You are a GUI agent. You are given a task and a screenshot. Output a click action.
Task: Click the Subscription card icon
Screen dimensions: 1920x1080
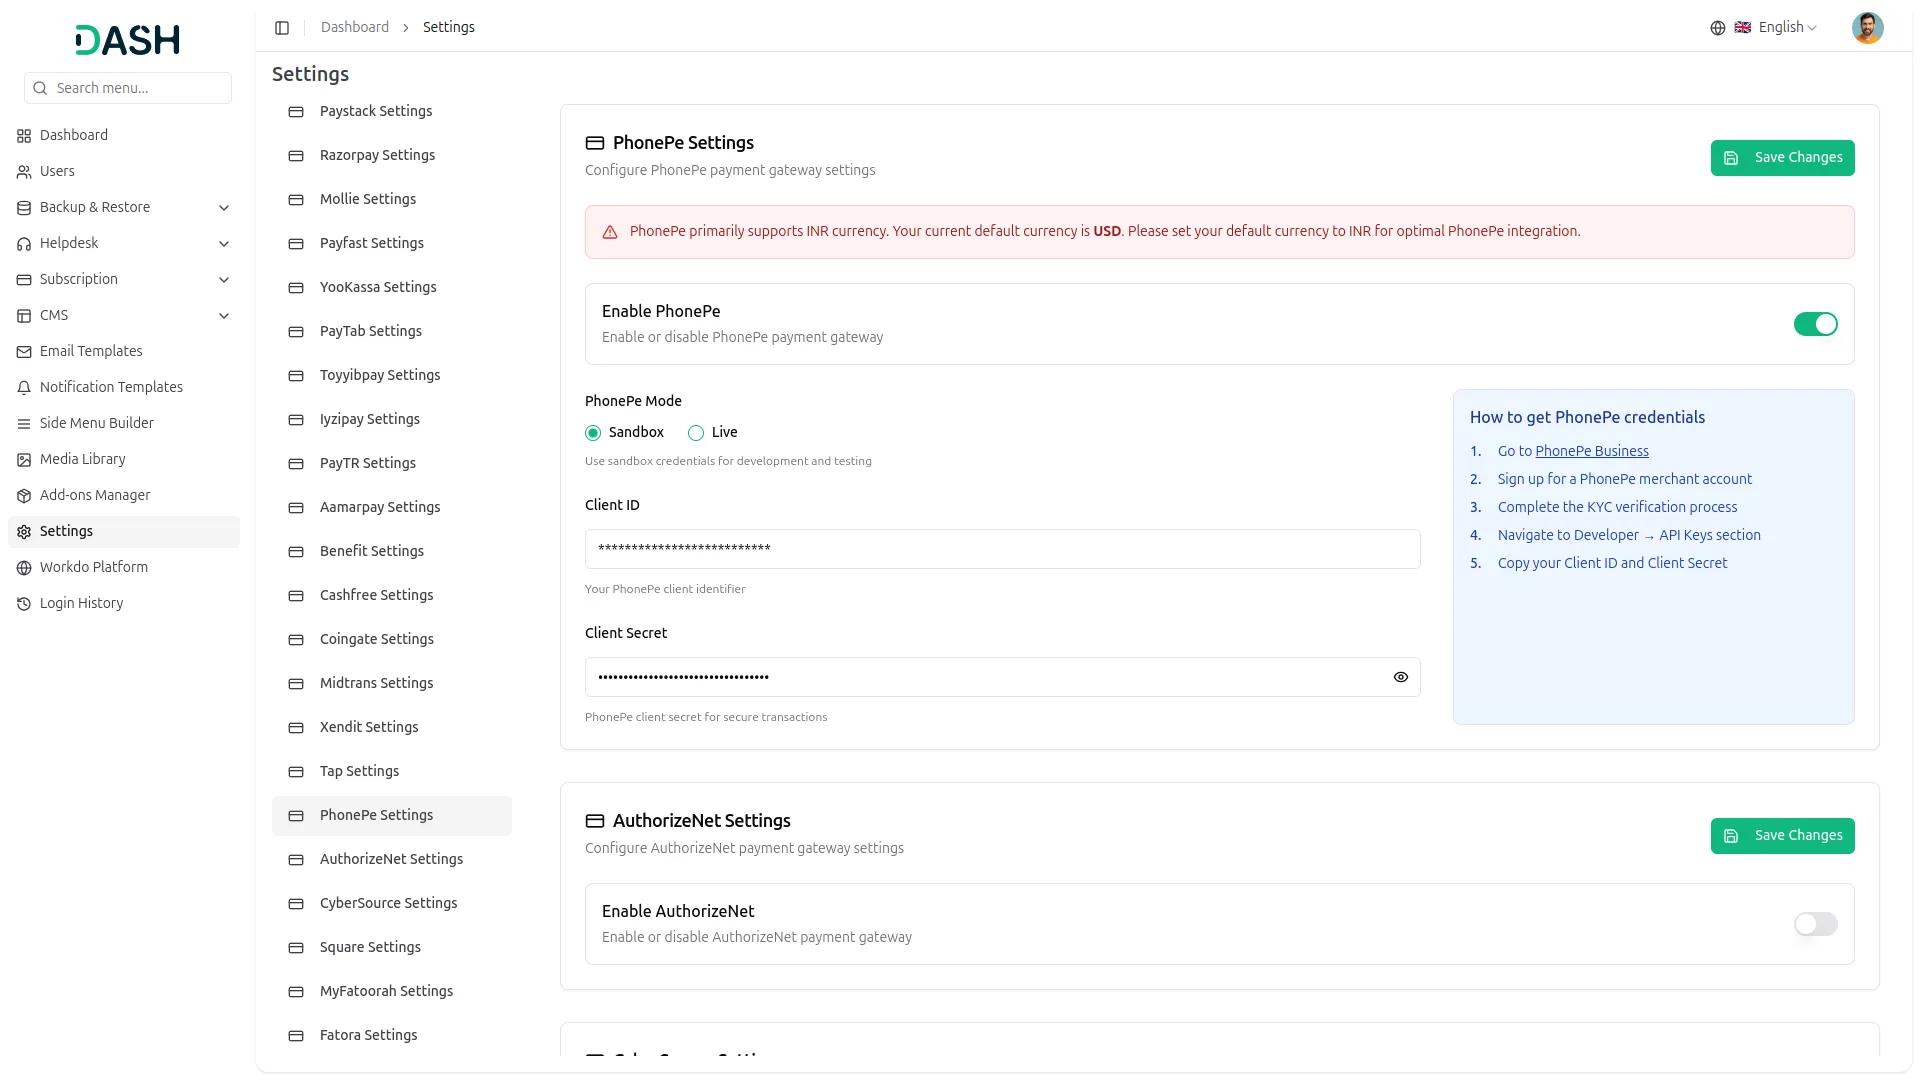(x=24, y=280)
